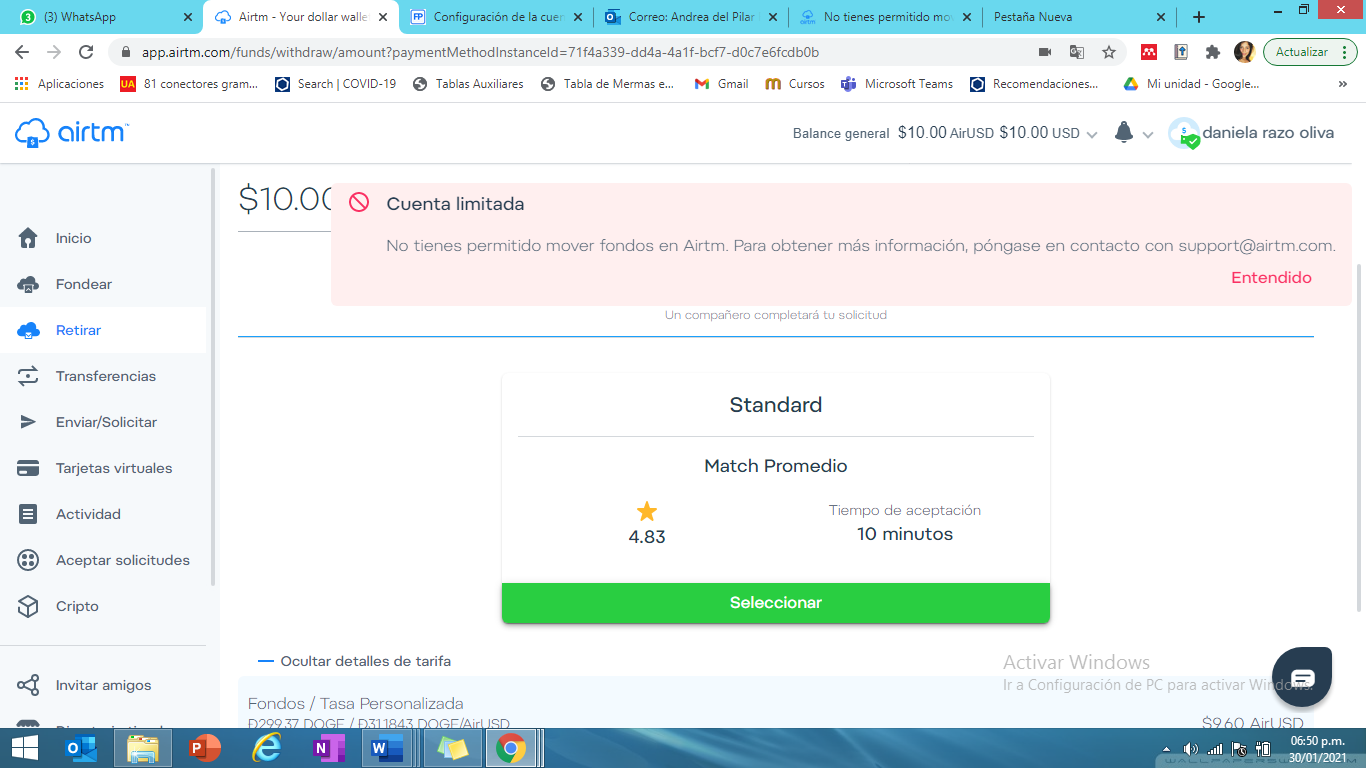Go back with browser back arrow

click(22, 52)
